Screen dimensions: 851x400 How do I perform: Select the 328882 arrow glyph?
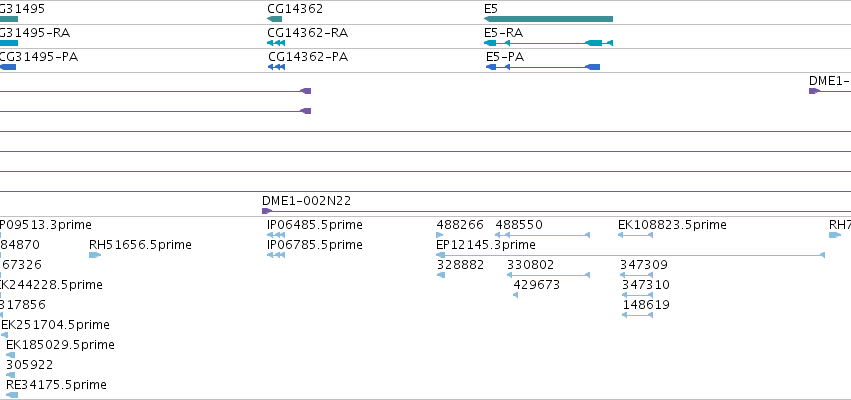point(441,275)
